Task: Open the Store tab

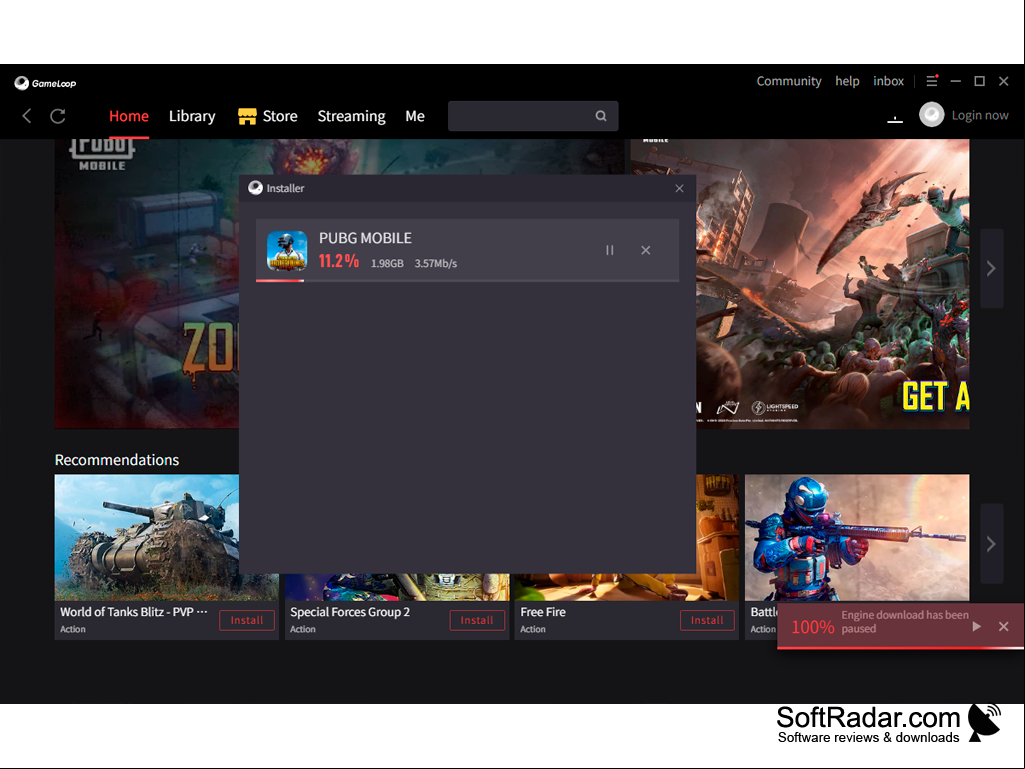Action: [268, 116]
